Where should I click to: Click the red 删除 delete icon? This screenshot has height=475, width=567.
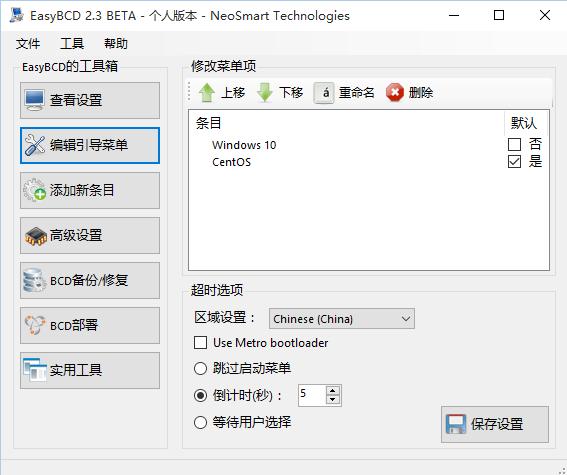point(395,93)
